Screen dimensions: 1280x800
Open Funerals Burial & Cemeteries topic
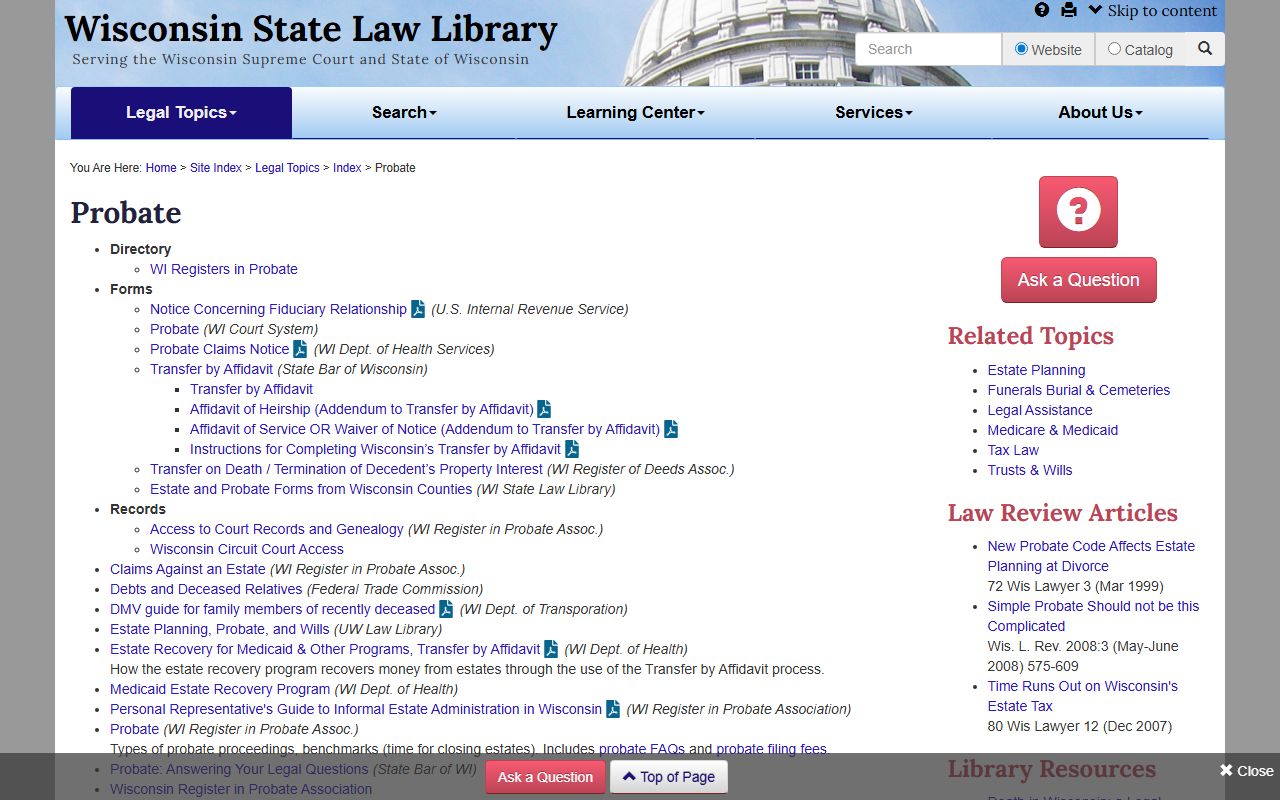(1079, 390)
